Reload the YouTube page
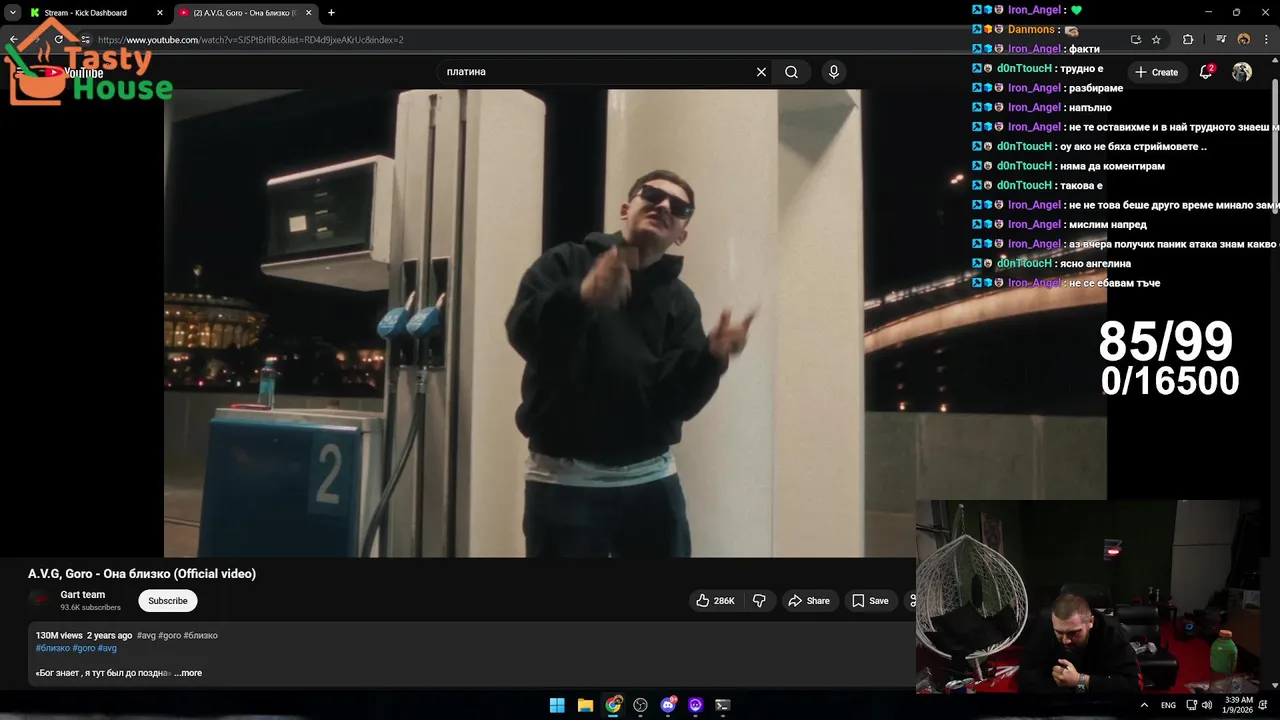The height and width of the screenshot is (720, 1280). click(x=59, y=40)
